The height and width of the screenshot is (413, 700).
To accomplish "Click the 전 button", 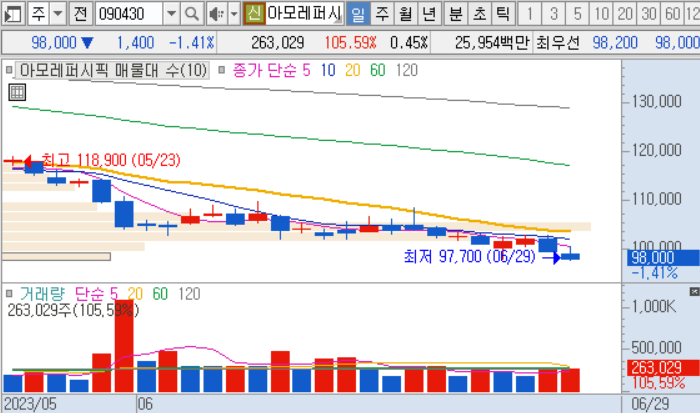I will tap(80, 14).
